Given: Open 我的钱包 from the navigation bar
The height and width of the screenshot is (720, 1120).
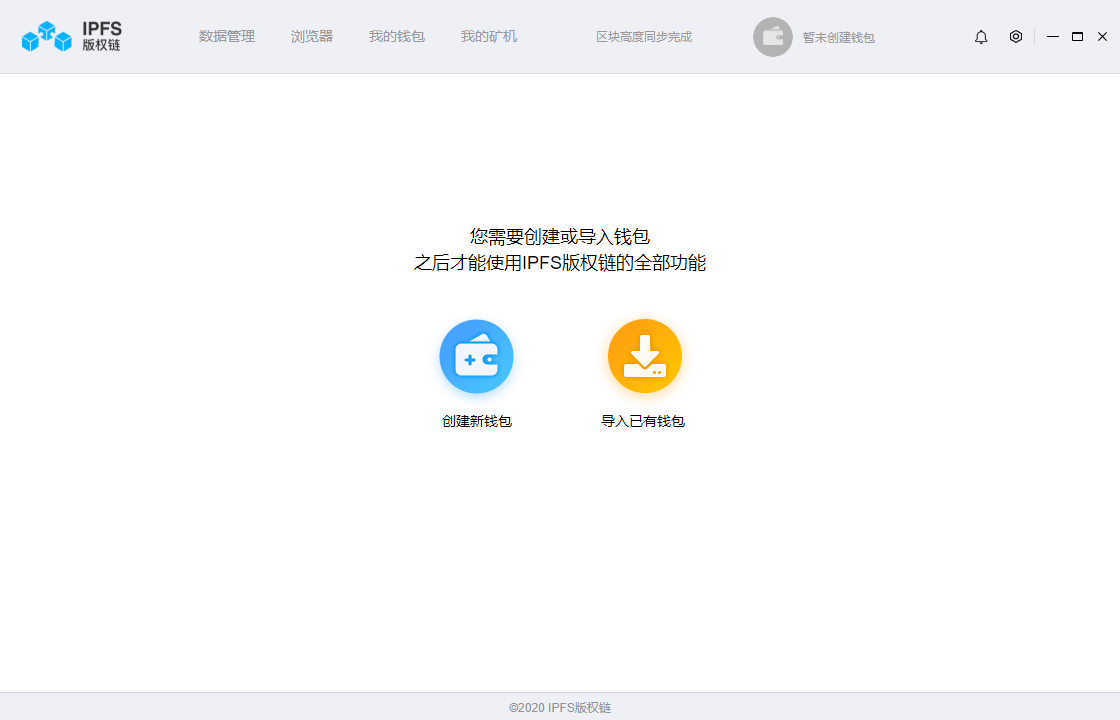Looking at the screenshot, I should pyautogui.click(x=396, y=36).
